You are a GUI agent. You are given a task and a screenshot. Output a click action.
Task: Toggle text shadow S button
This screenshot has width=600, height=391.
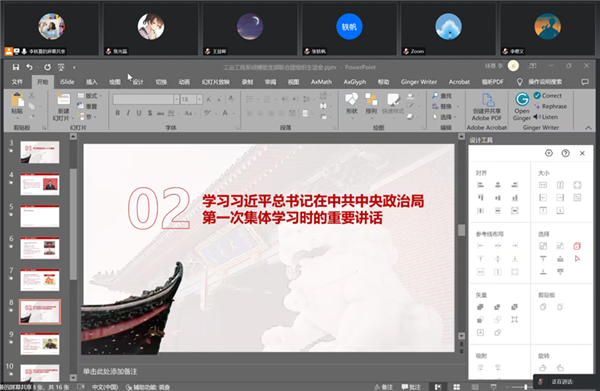coord(150,113)
